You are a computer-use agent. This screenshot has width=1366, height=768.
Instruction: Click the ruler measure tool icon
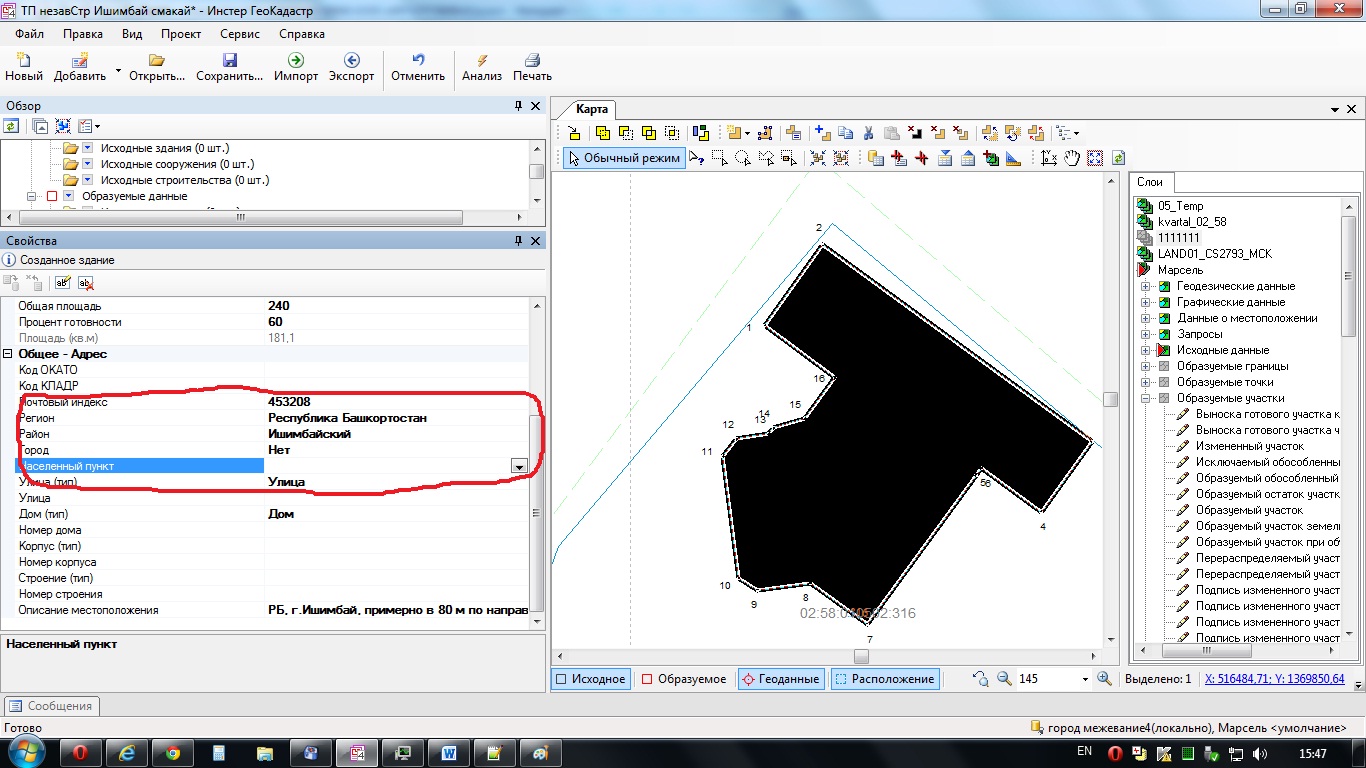coord(1012,158)
